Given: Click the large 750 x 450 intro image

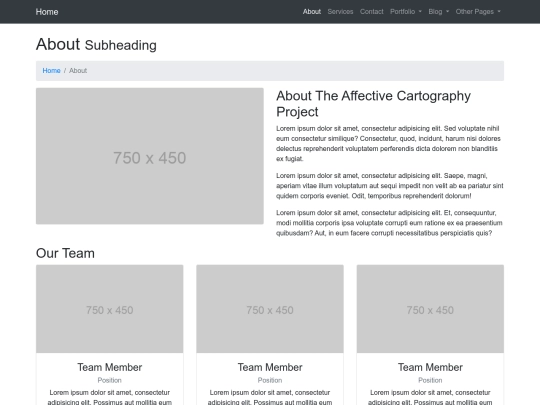Looking at the screenshot, I should pyautogui.click(x=150, y=156).
